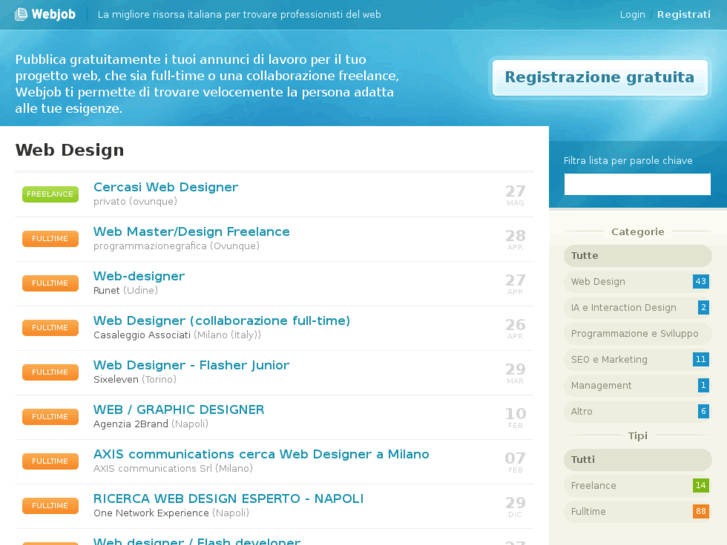The height and width of the screenshot is (545, 727).
Task: Click 'Sixeleven (Torino)' company text
Action: tap(135, 379)
